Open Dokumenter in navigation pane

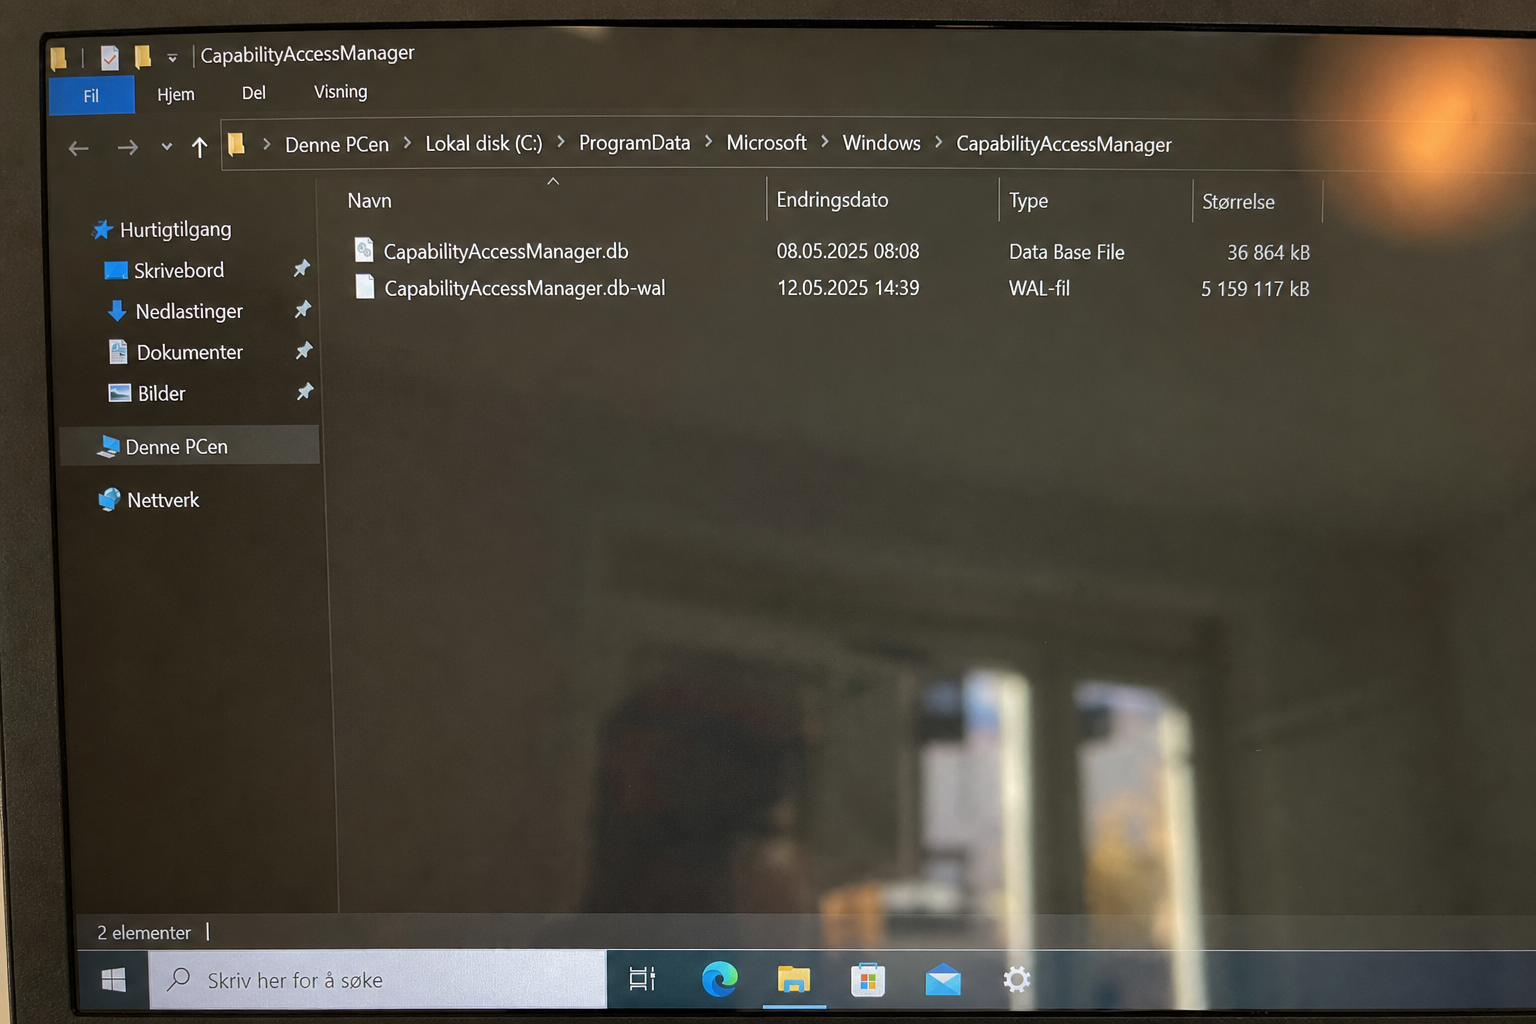click(x=189, y=353)
